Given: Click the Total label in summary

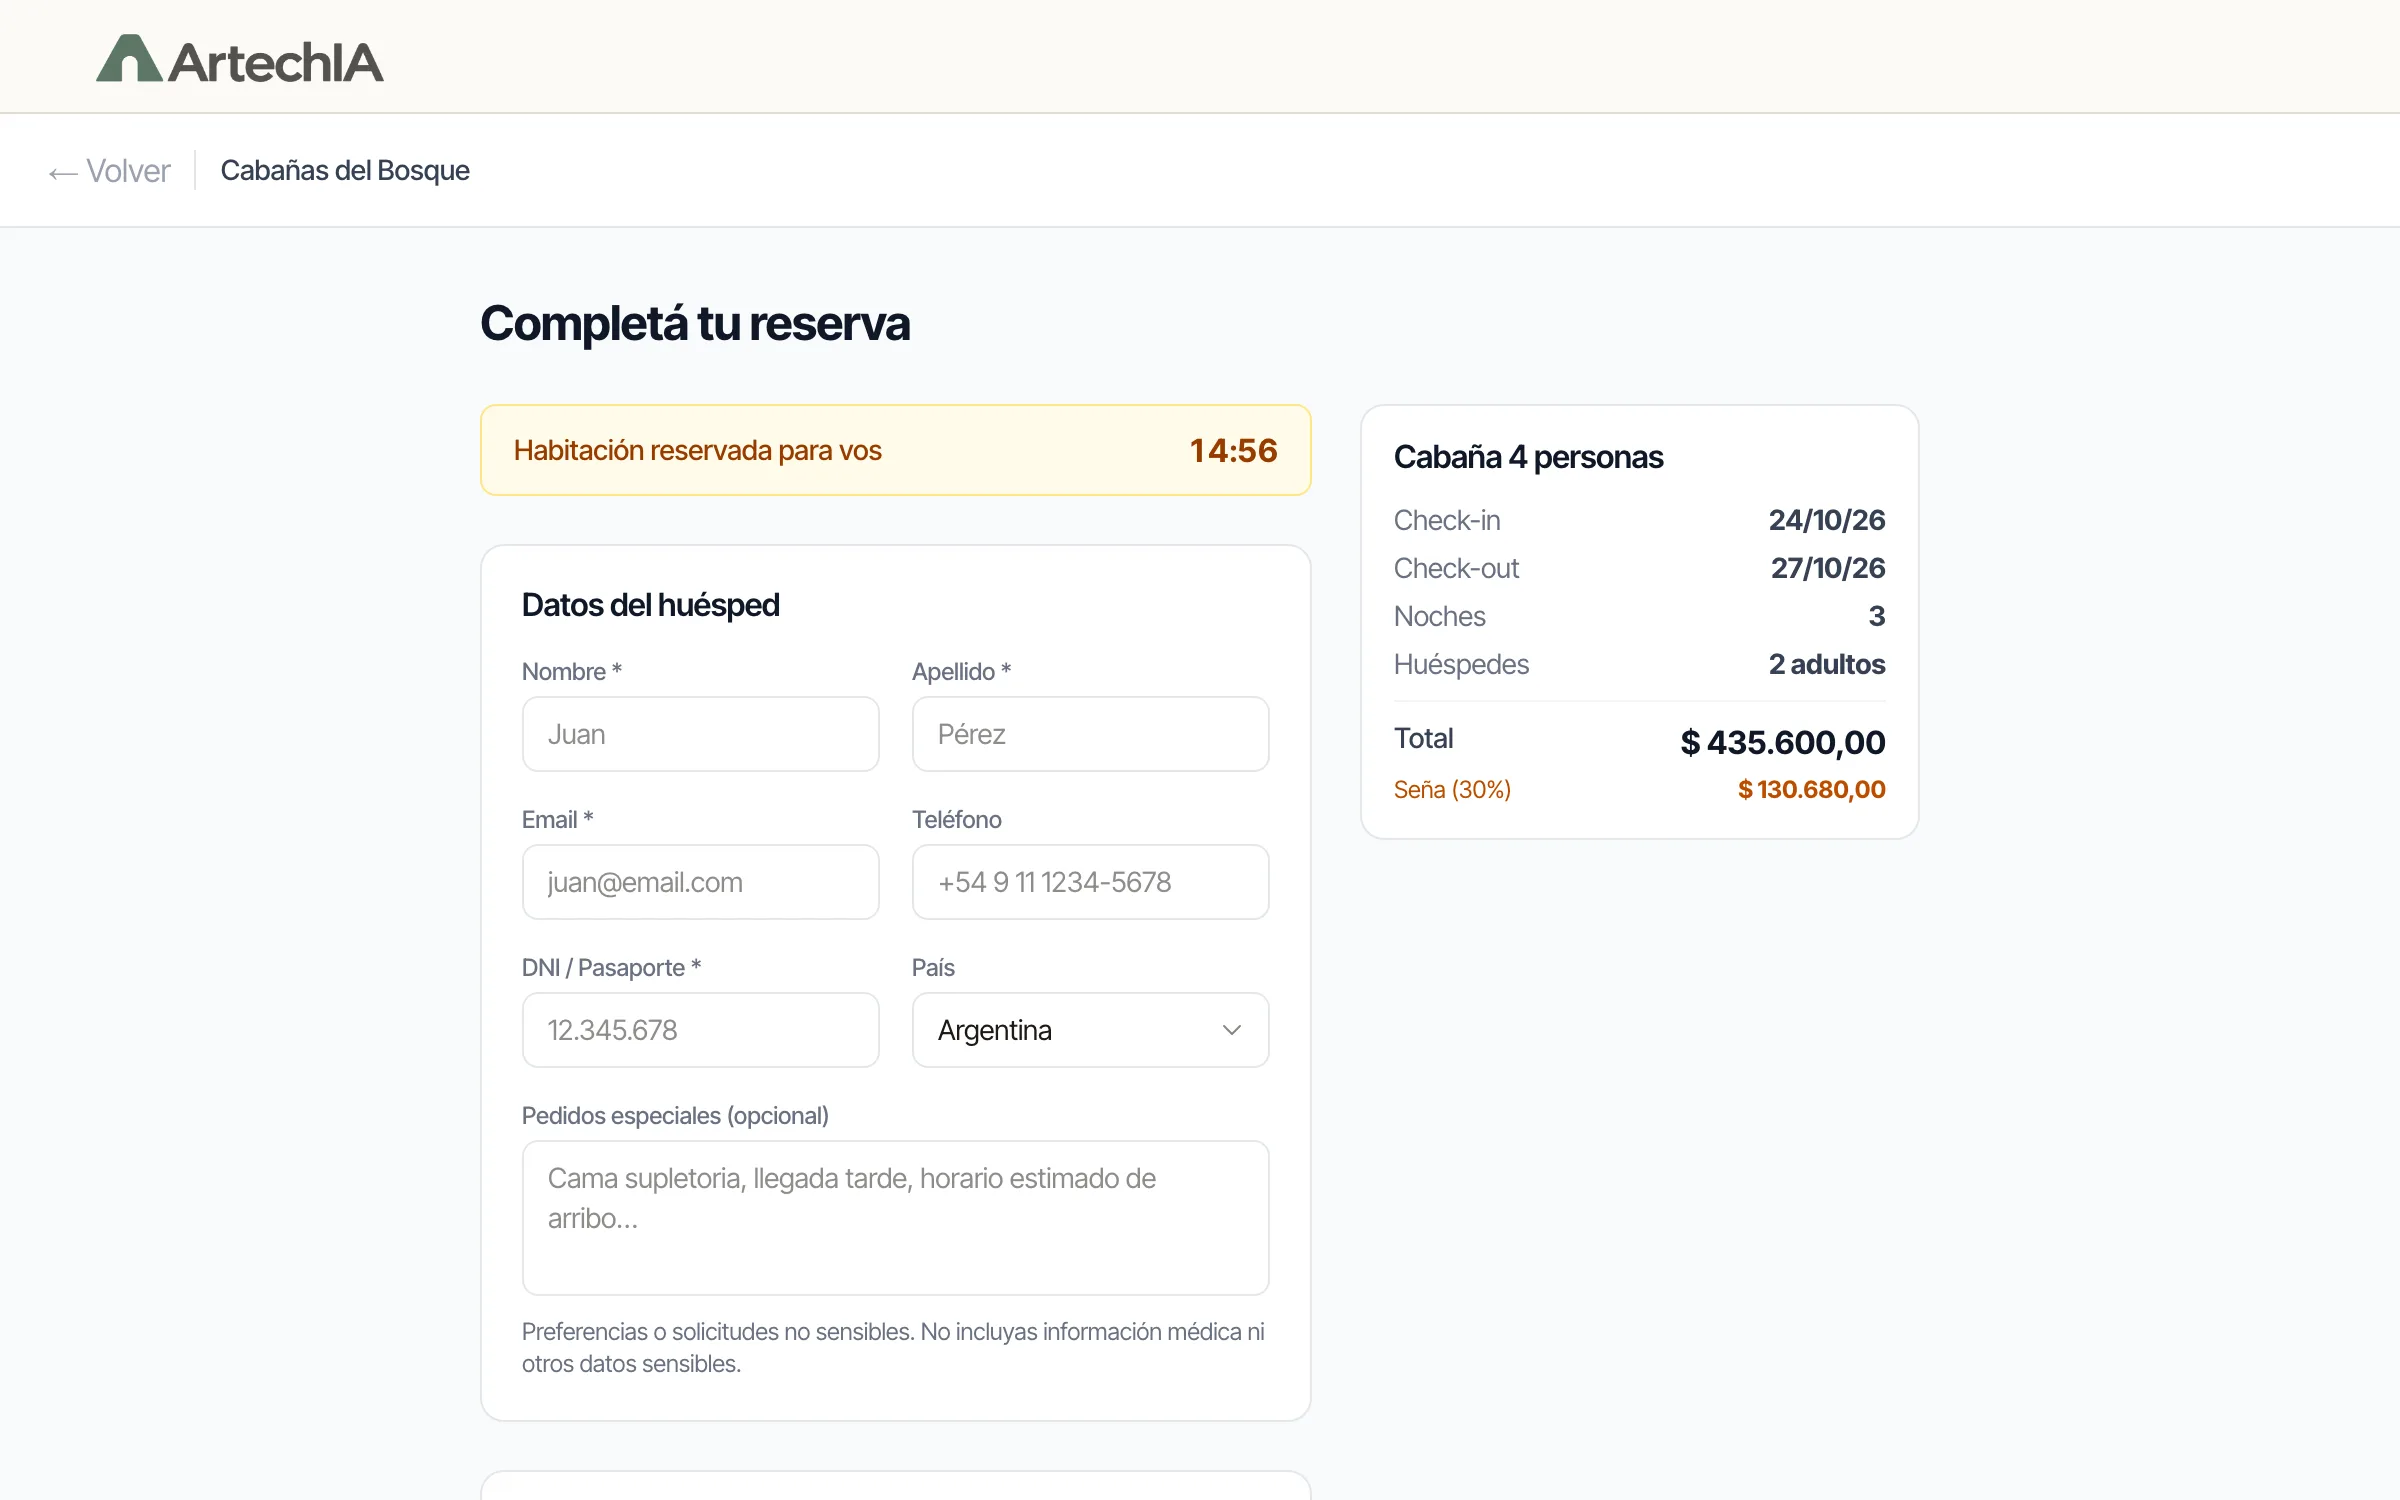Looking at the screenshot, I should [x=1423, y=738].
